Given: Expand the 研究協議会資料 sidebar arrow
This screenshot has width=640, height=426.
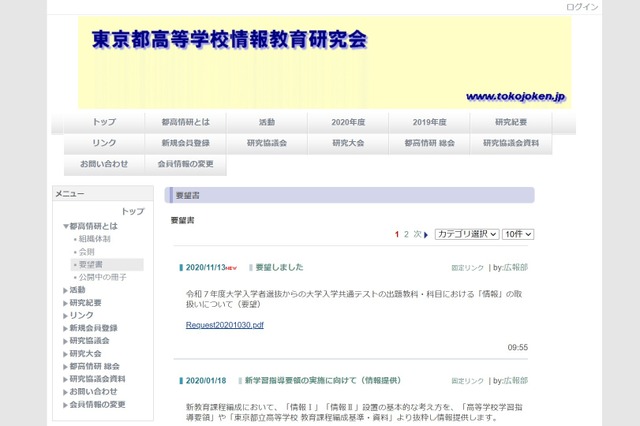Looking at the screenshot, I should coord(65,379).
